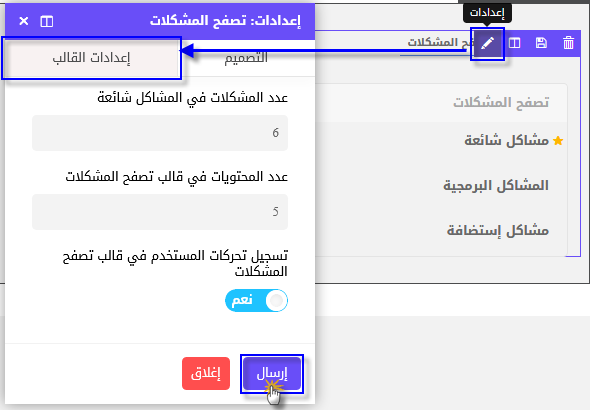The width and height of the screenshot is (594, 410).
Task: Click the trash delete icon
Action: coord(568,43)
